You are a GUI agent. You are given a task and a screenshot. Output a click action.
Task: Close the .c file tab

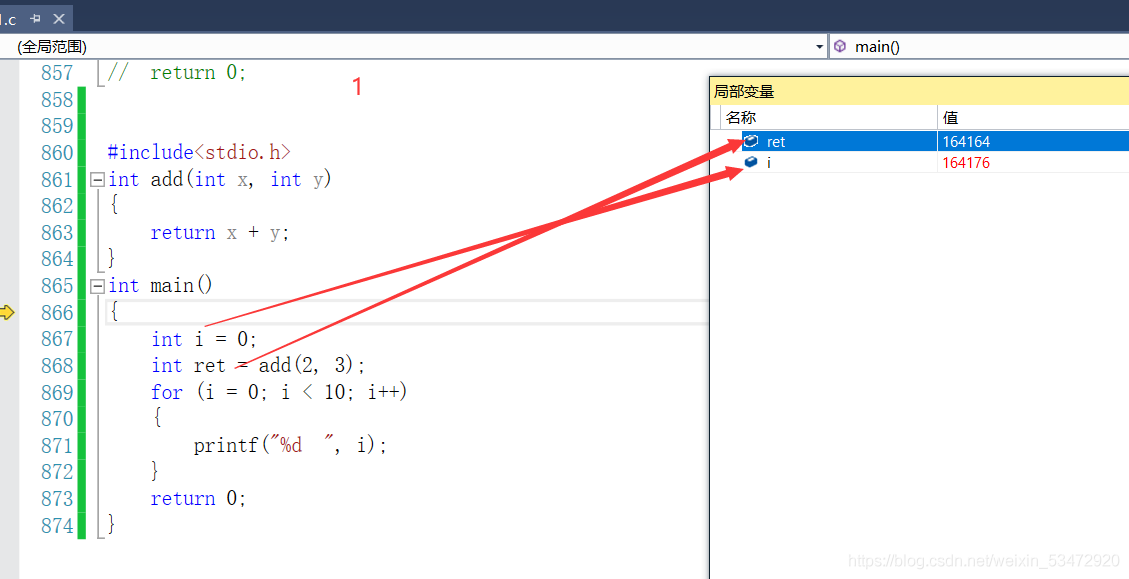click(x=59, y=19)
